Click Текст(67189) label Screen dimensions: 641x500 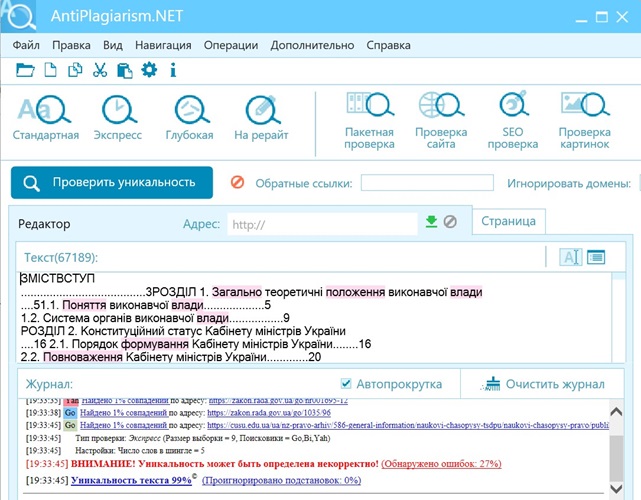point(61,258)
